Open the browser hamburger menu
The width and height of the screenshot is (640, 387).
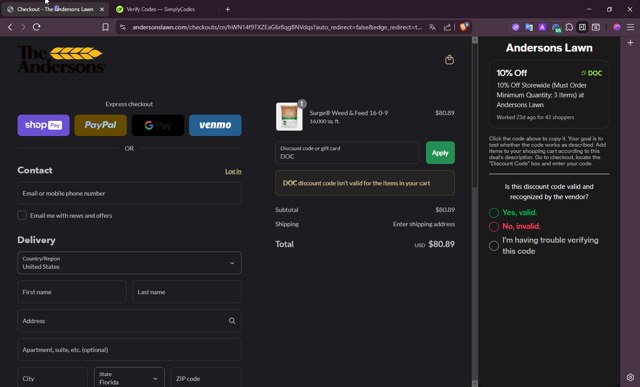point(630,27)
